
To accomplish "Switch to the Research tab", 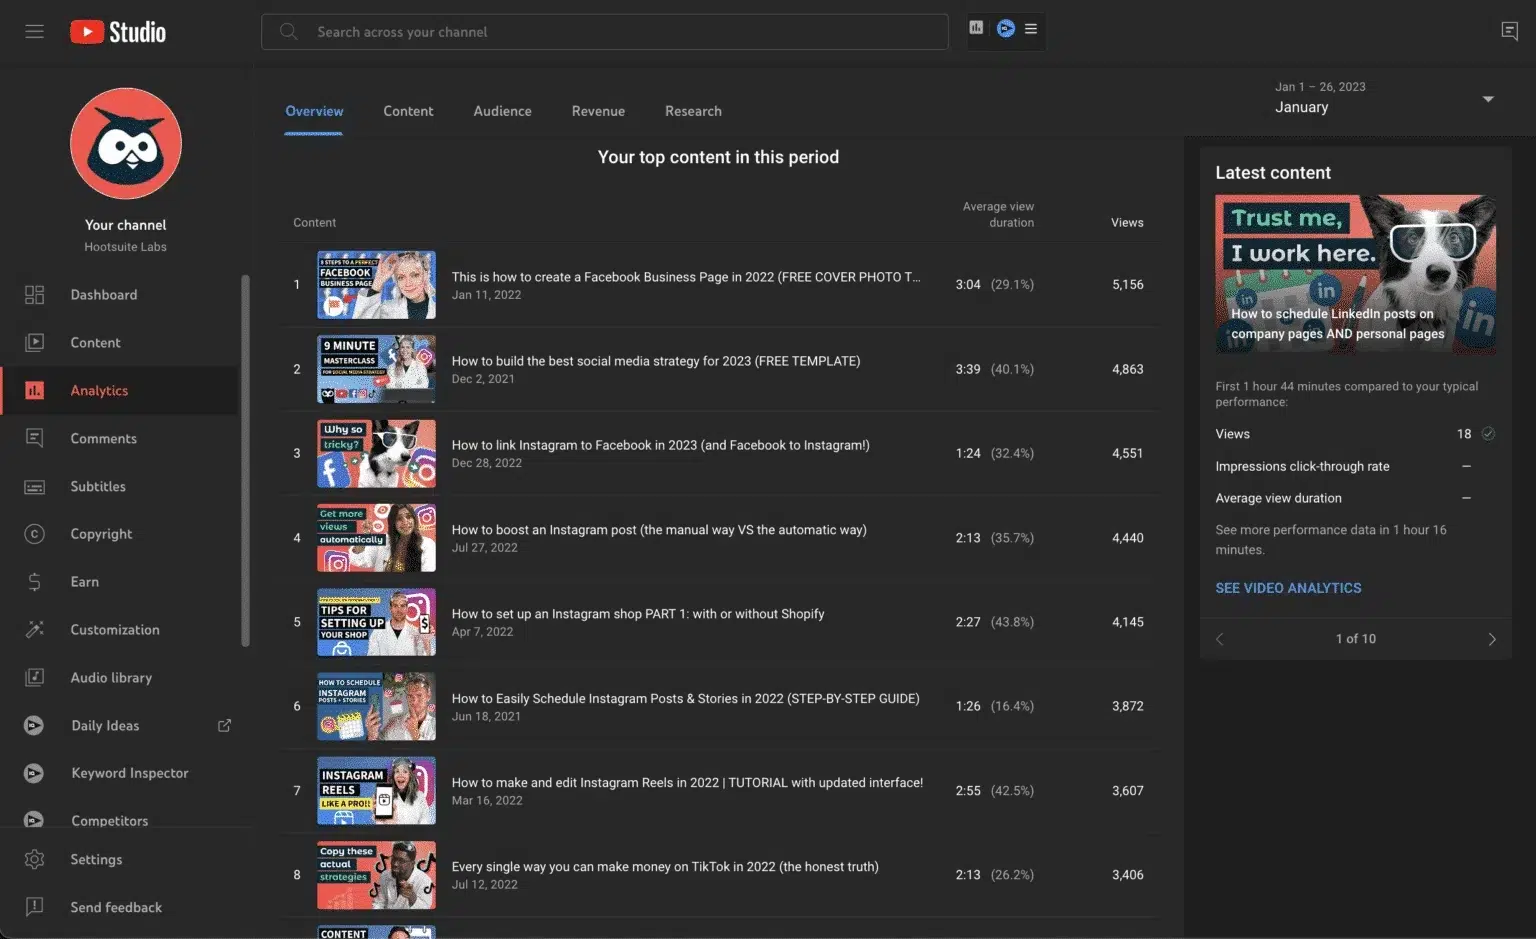I will pos(693,111).
